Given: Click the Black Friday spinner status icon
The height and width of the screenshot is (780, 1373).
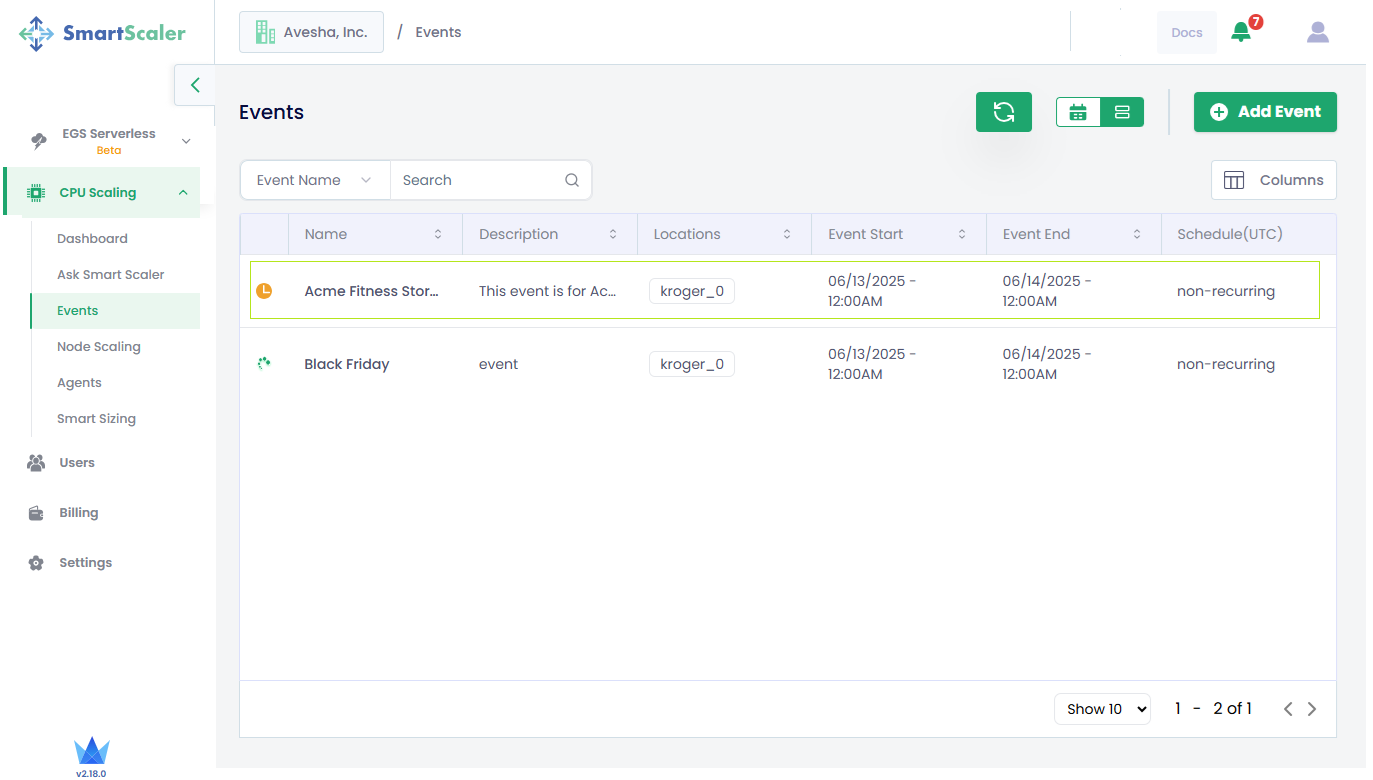Looking at the screenshot, I should [264, 364].
